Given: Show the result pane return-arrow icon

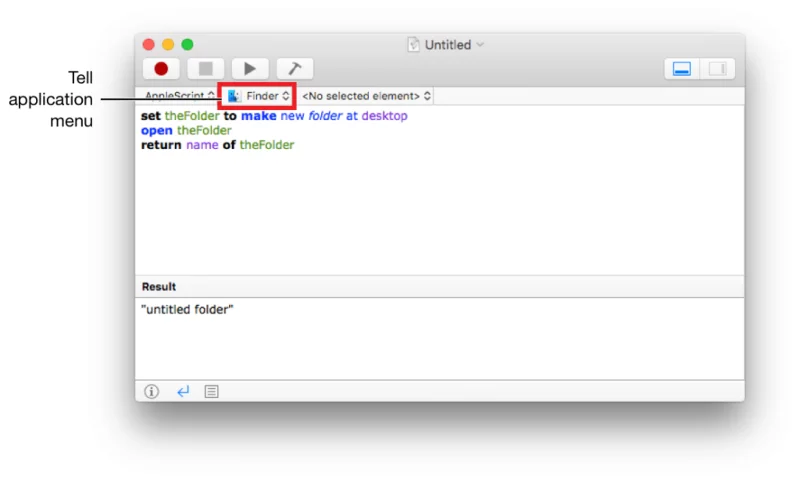Looking at the screenshot, I should [183, 391].
